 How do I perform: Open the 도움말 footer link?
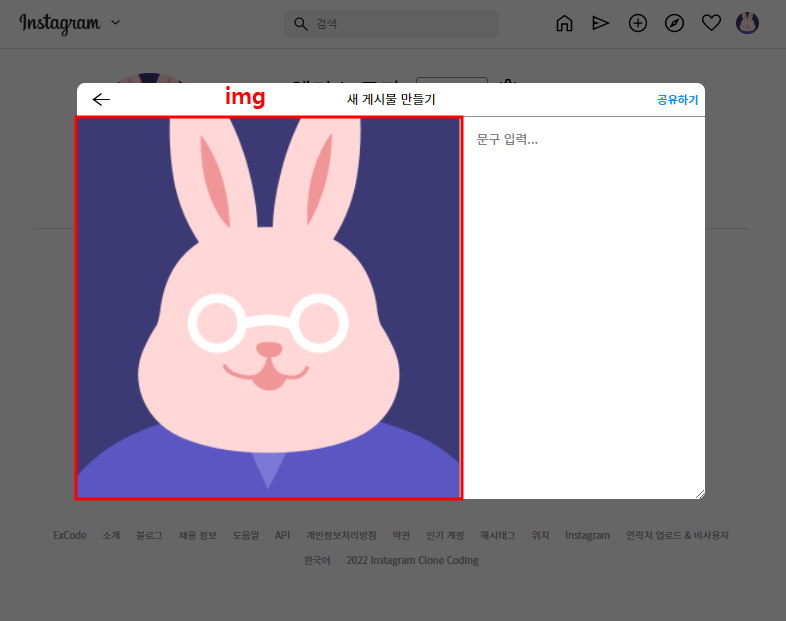click(x=246, y=535)
